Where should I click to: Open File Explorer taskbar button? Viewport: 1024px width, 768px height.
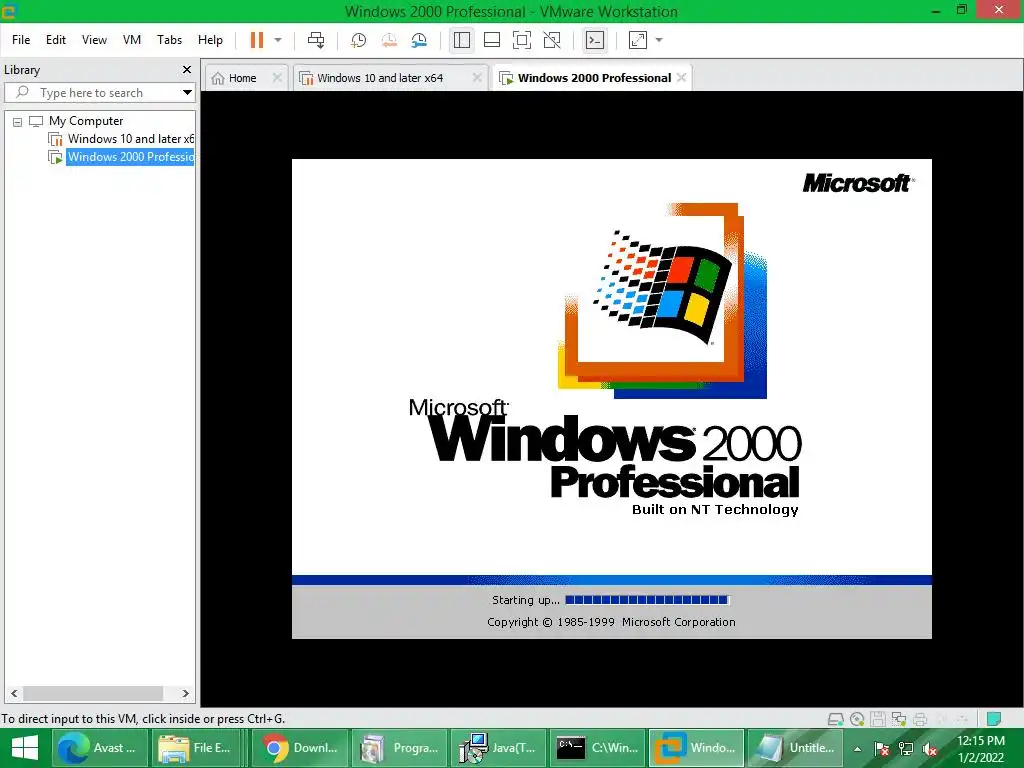tap(198, 748)
